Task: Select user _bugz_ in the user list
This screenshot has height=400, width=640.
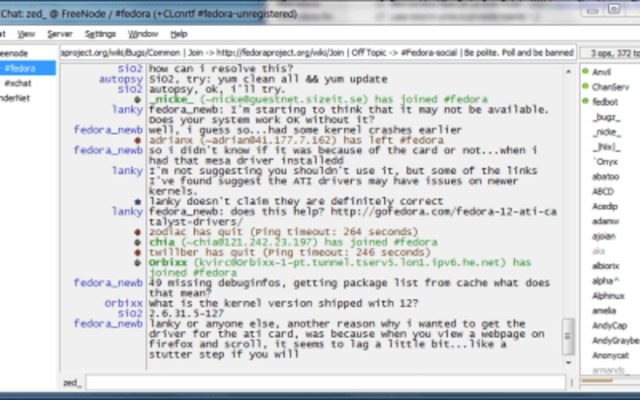Action: coord(606,118)
